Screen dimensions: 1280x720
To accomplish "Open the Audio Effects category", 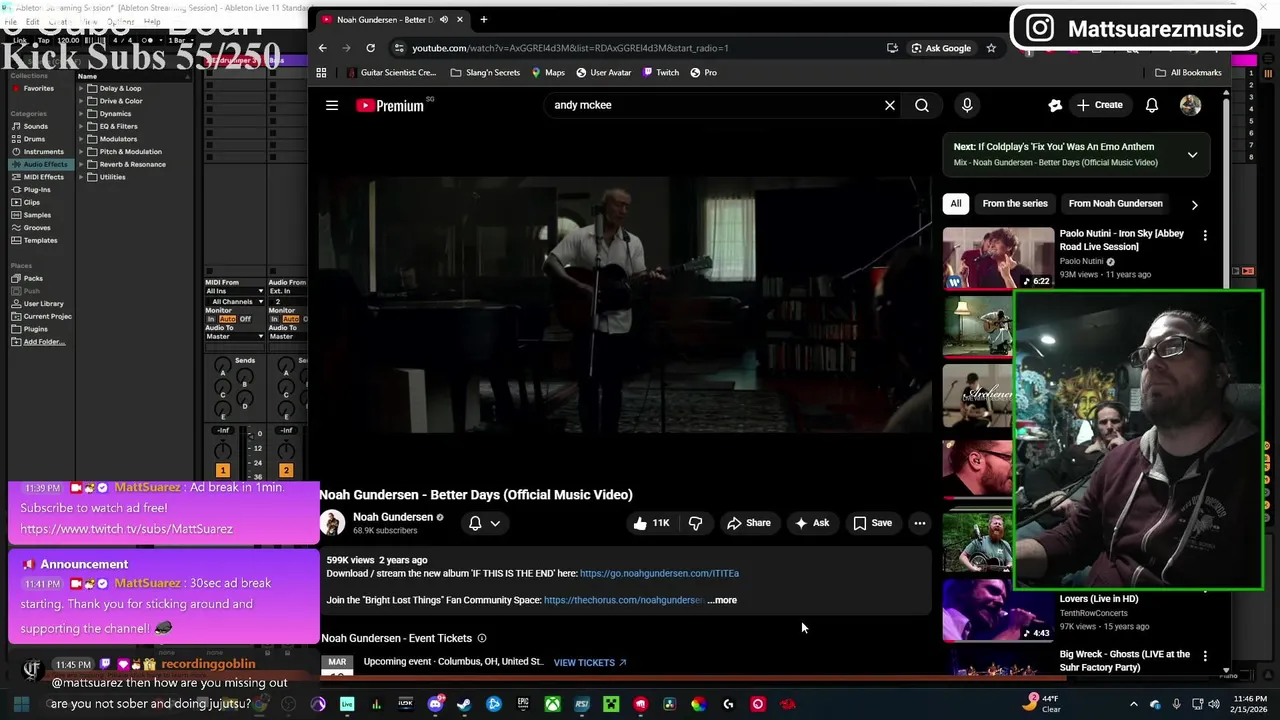I will coord(40,164).
